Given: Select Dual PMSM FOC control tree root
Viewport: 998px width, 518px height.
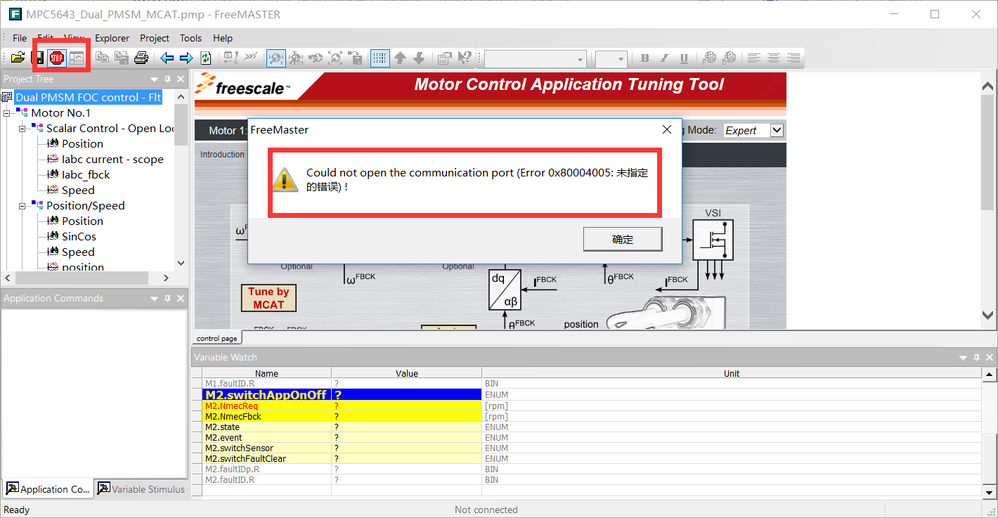Looking at the screenshot, I should [88, 97].
